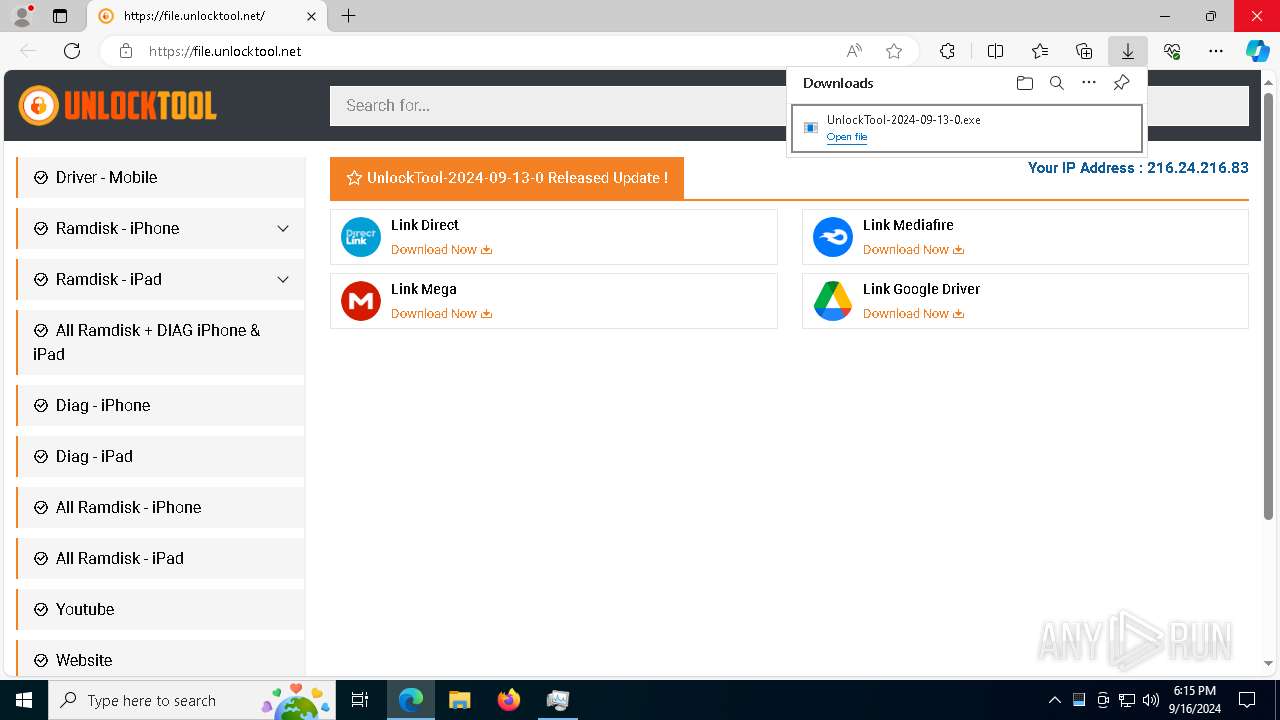This screenshot has height=720, width=1280.
Task: Open the Website sidebar item
Action: point(161,659)
